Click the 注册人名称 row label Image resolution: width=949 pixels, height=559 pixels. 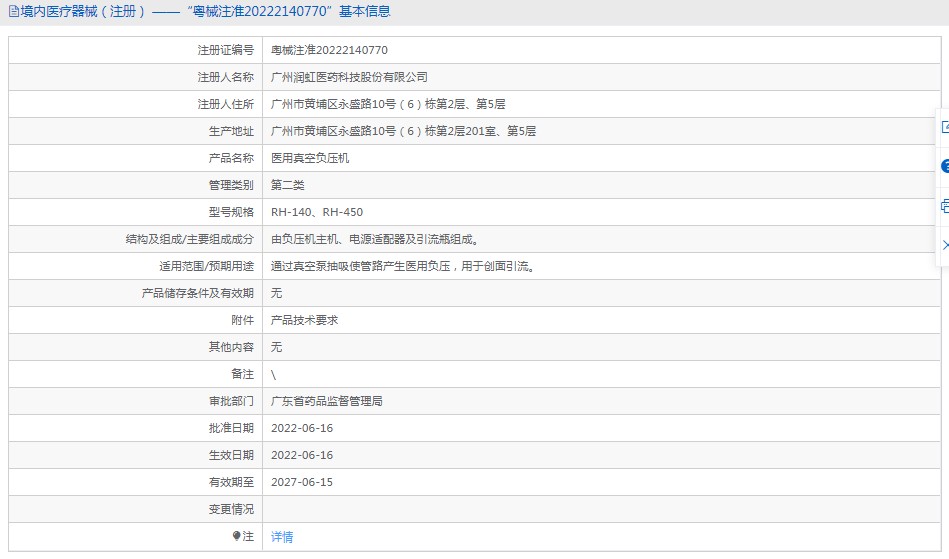pyautogui.click(x=226, y=77)
